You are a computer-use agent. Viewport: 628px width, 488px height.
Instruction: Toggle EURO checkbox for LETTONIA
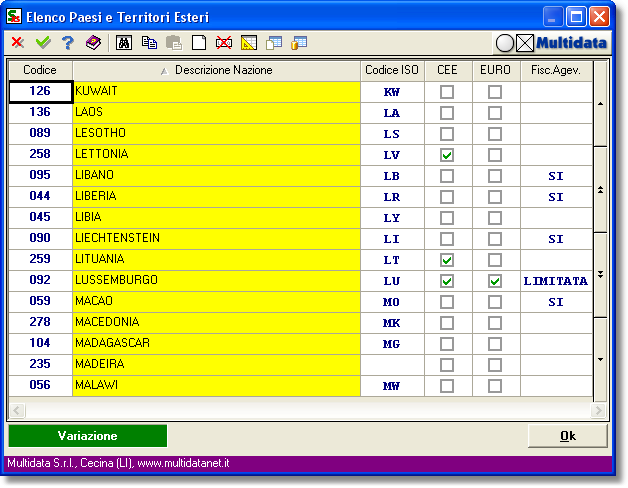[x=495, y=155]
